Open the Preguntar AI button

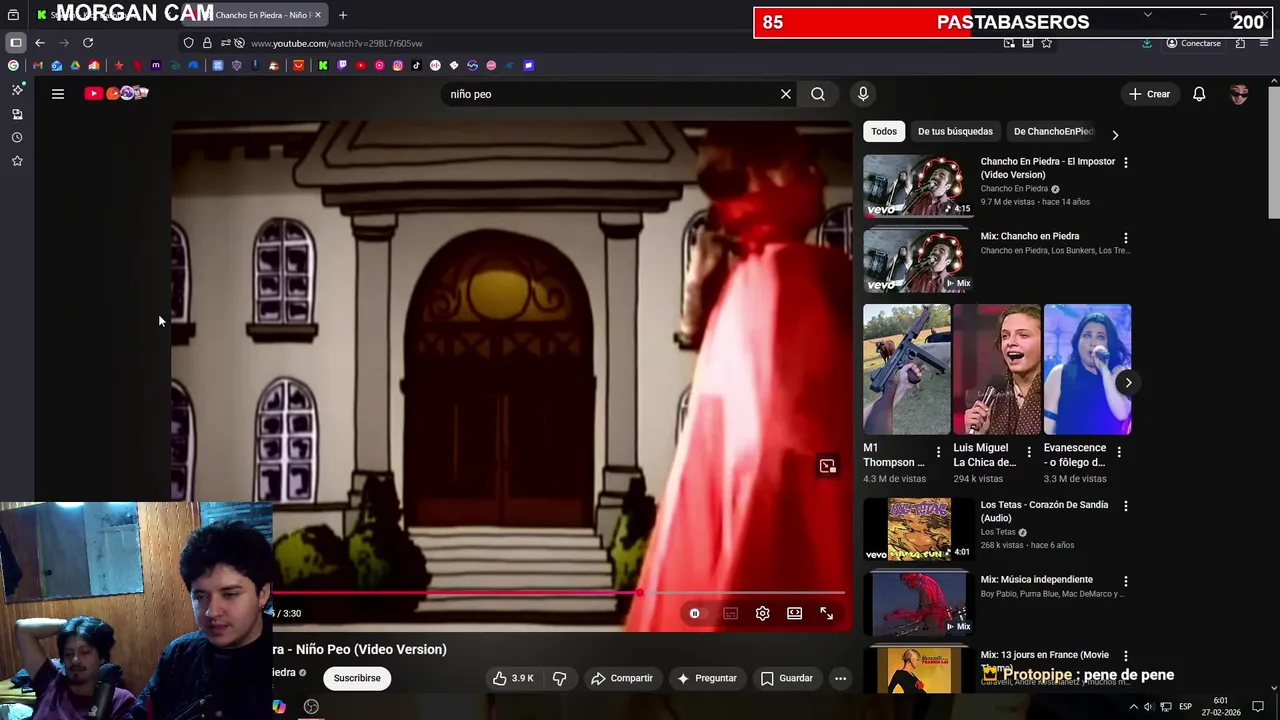point(707,678)
